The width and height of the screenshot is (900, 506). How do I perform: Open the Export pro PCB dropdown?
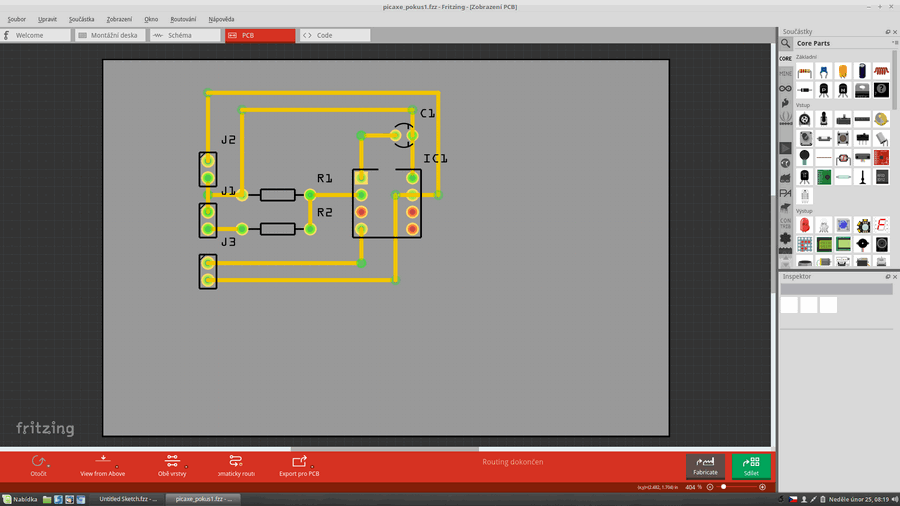coord(299,464)
